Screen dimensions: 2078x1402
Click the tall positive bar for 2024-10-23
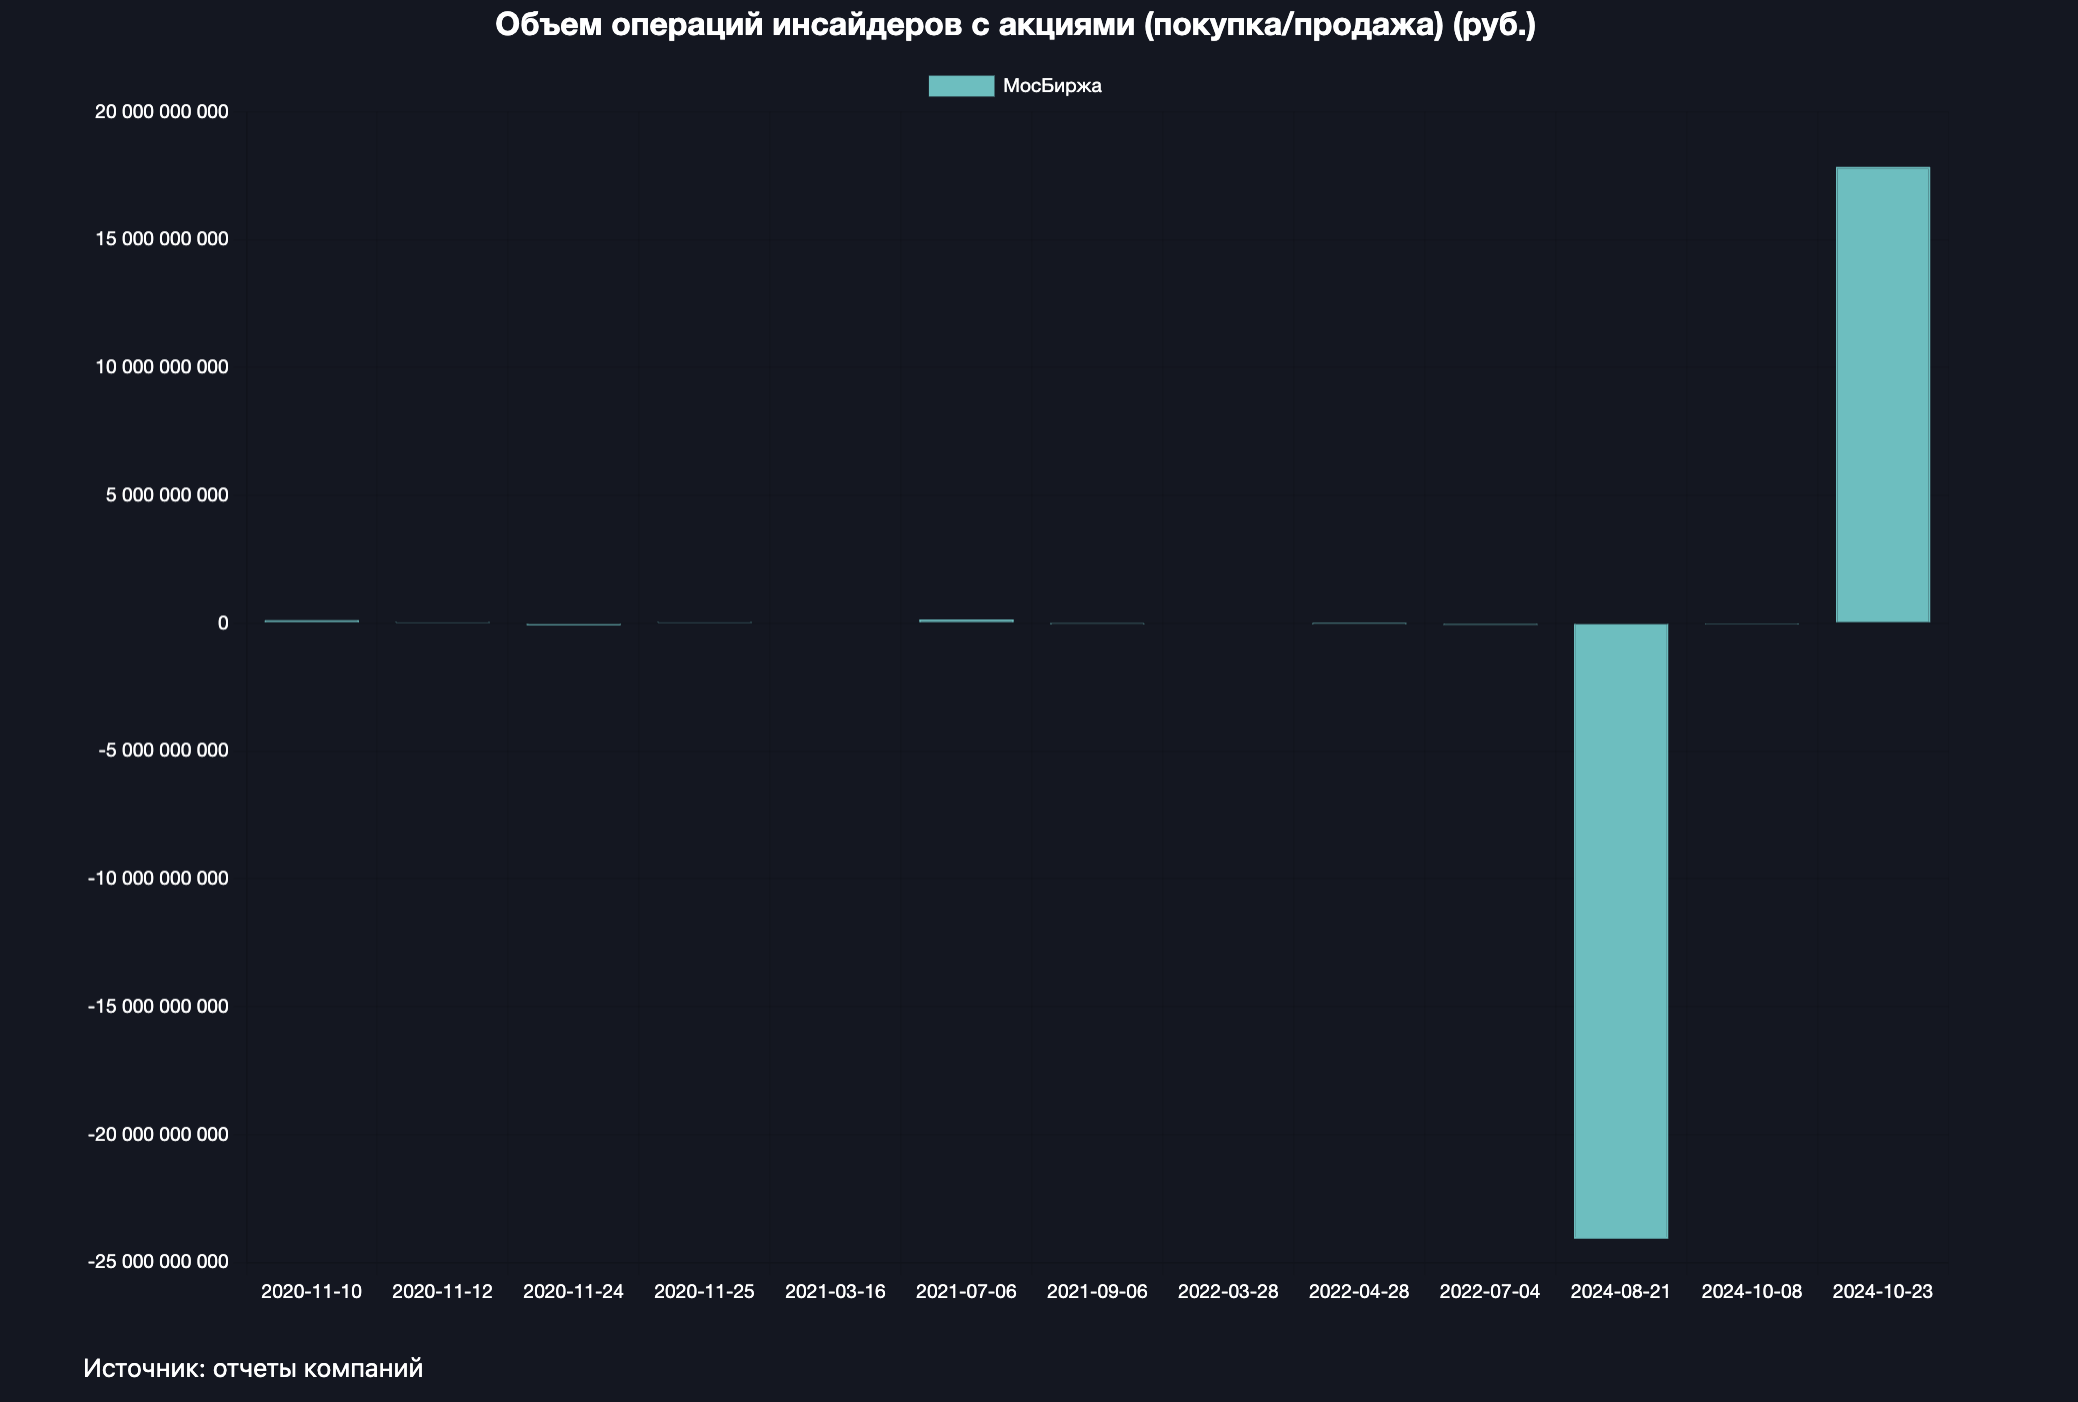pyautogui.click(x=1882, y=395)
